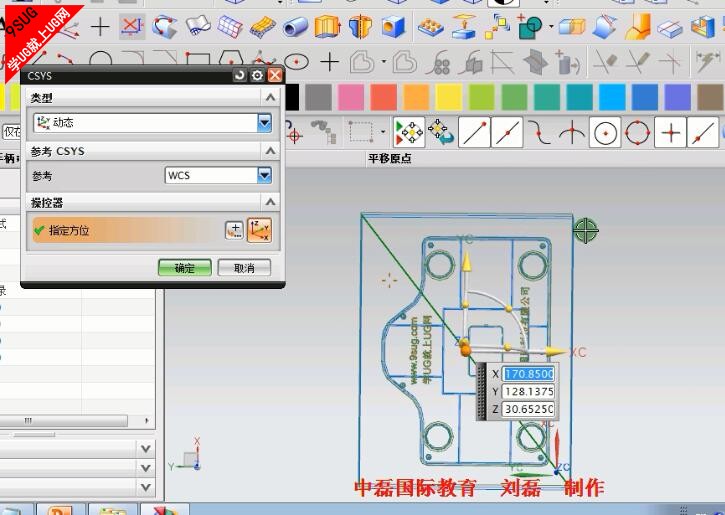Click the Tube feature icon
This screenshot has width=725, height=515.
[x=295, y=27]
